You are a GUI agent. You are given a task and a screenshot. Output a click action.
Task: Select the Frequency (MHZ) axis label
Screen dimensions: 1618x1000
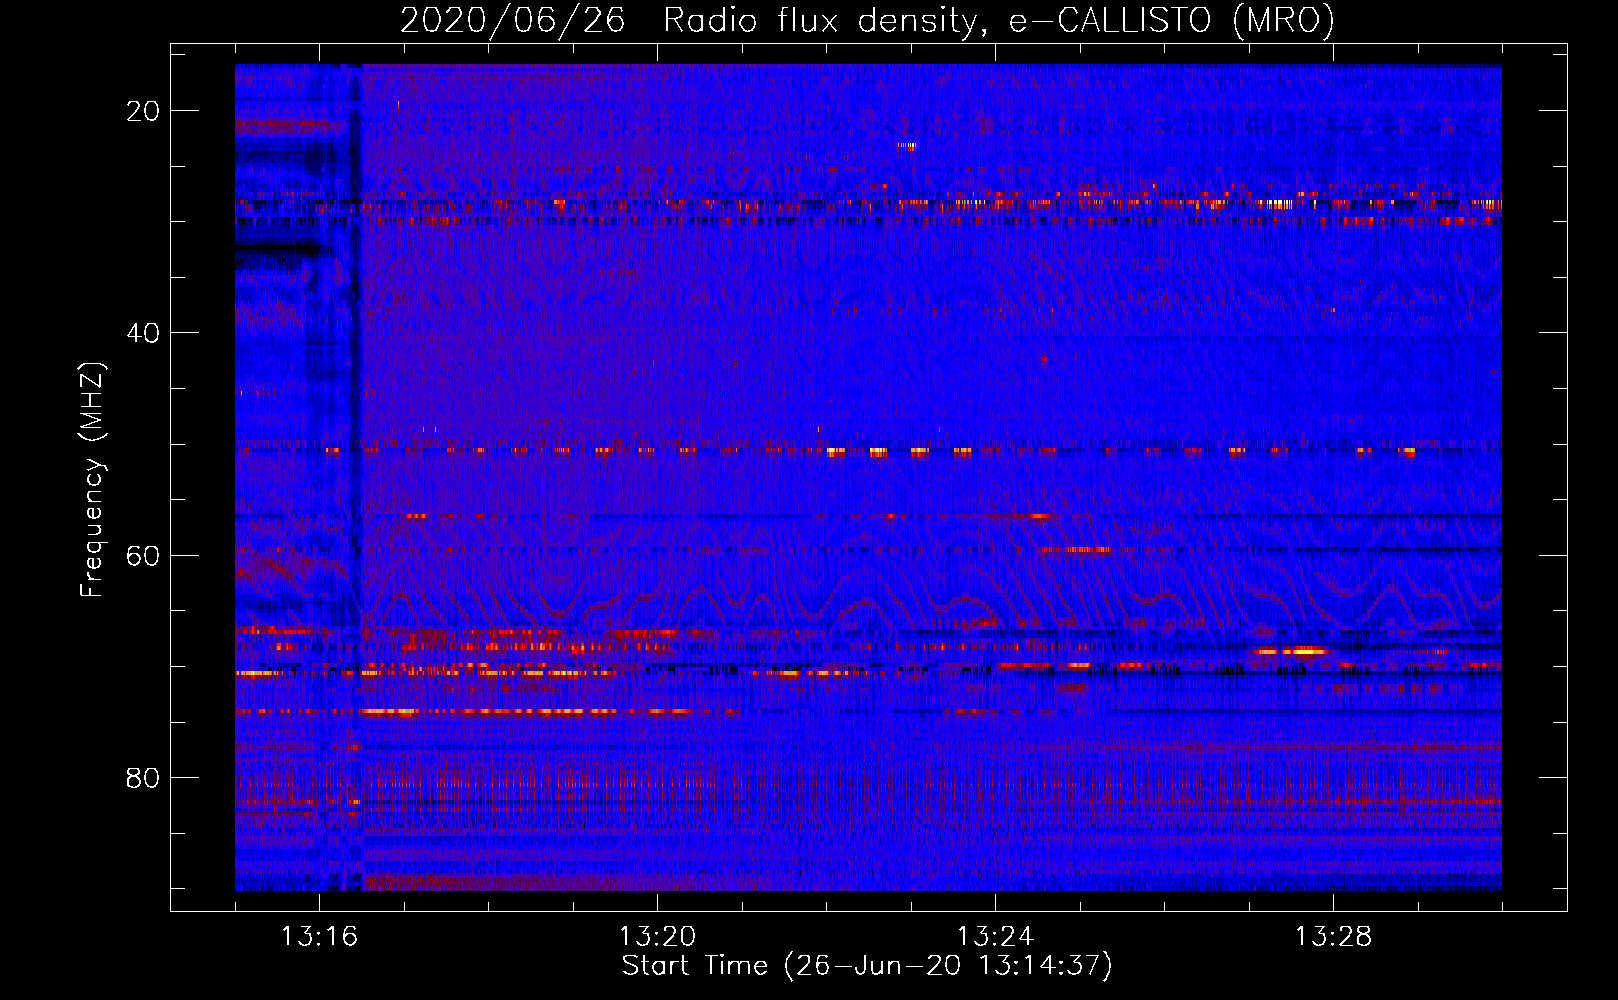(x=92, y=480)
